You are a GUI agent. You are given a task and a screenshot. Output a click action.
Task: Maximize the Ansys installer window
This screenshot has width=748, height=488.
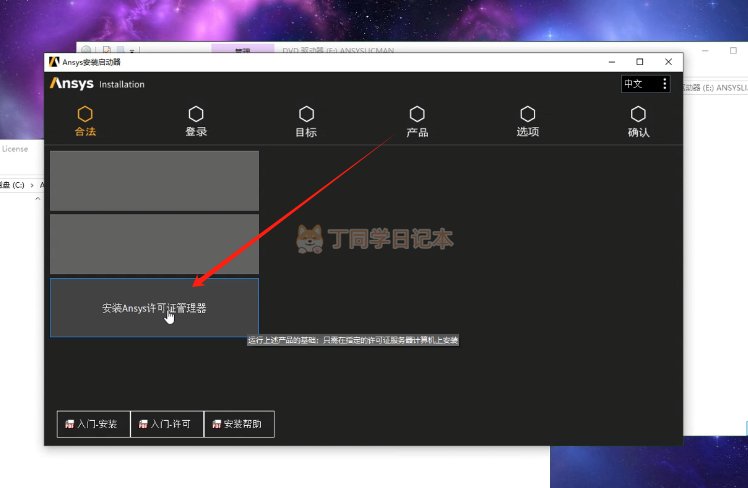640,62
